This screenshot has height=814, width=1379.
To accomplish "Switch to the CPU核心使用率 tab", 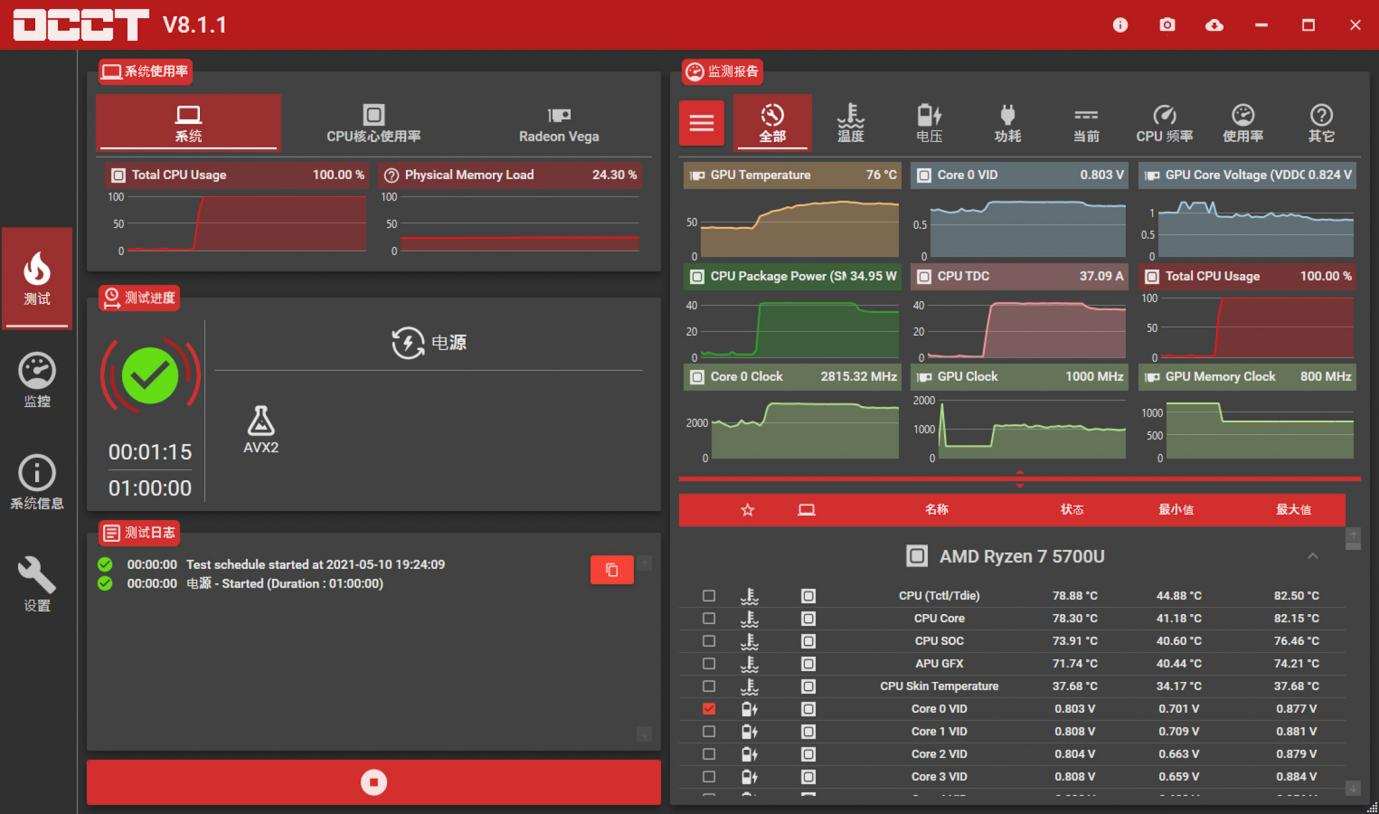I will coord(374,123).
